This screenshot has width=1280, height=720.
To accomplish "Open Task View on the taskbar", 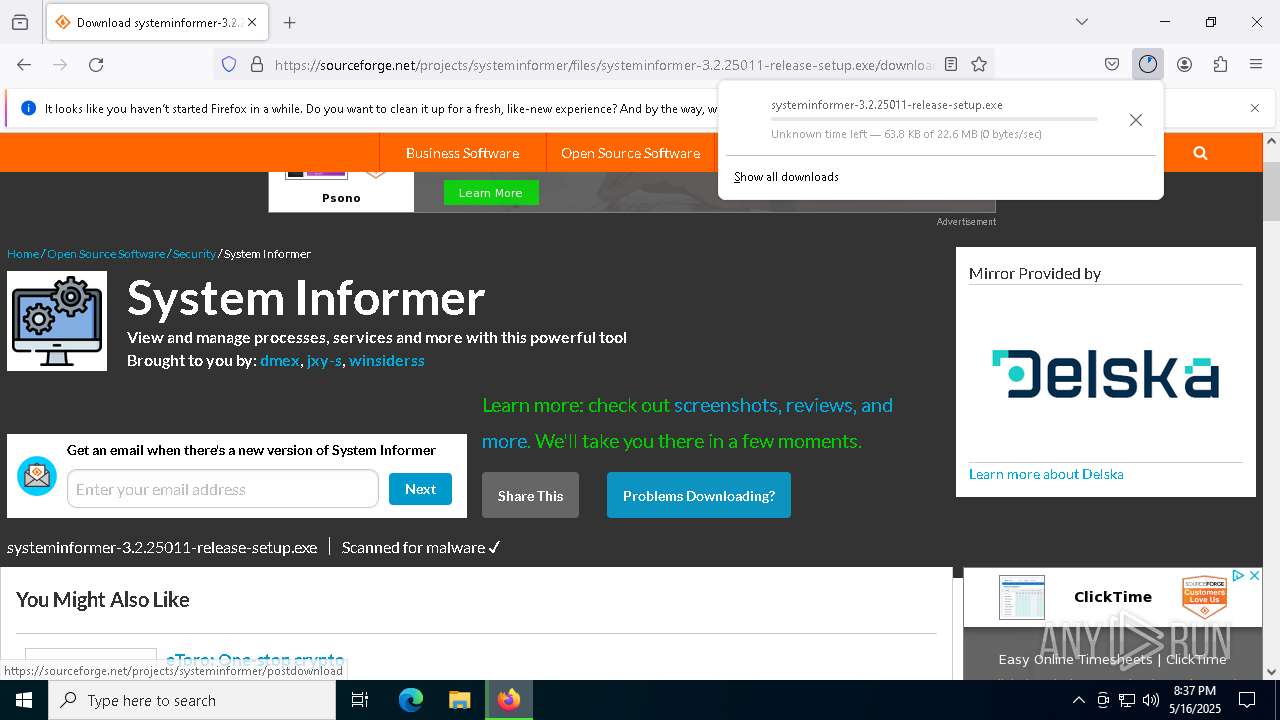I will [360, 700].
